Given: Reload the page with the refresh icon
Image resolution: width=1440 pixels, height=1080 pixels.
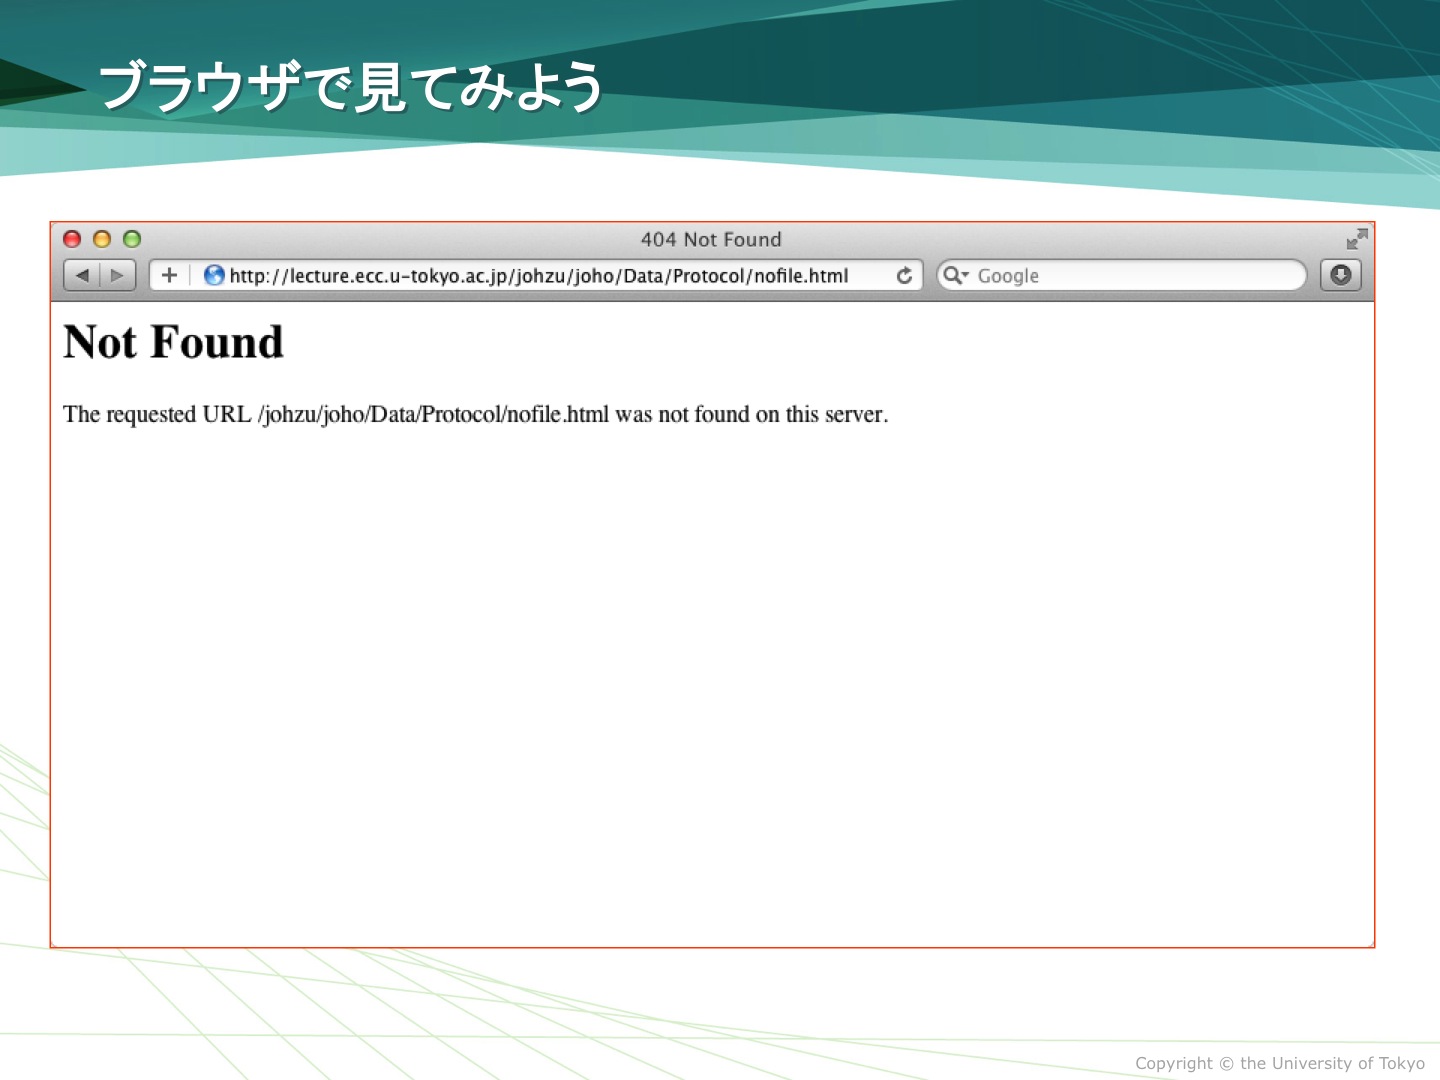Looking at the screenshot, I should (904, 275).
